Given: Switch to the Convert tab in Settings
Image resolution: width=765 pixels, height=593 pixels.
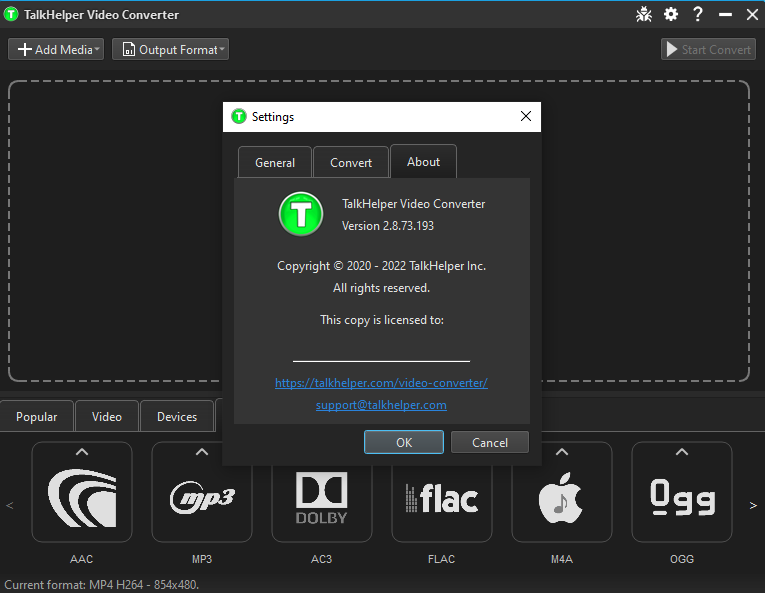Looking at the screenshot, I should click(351, 163).
